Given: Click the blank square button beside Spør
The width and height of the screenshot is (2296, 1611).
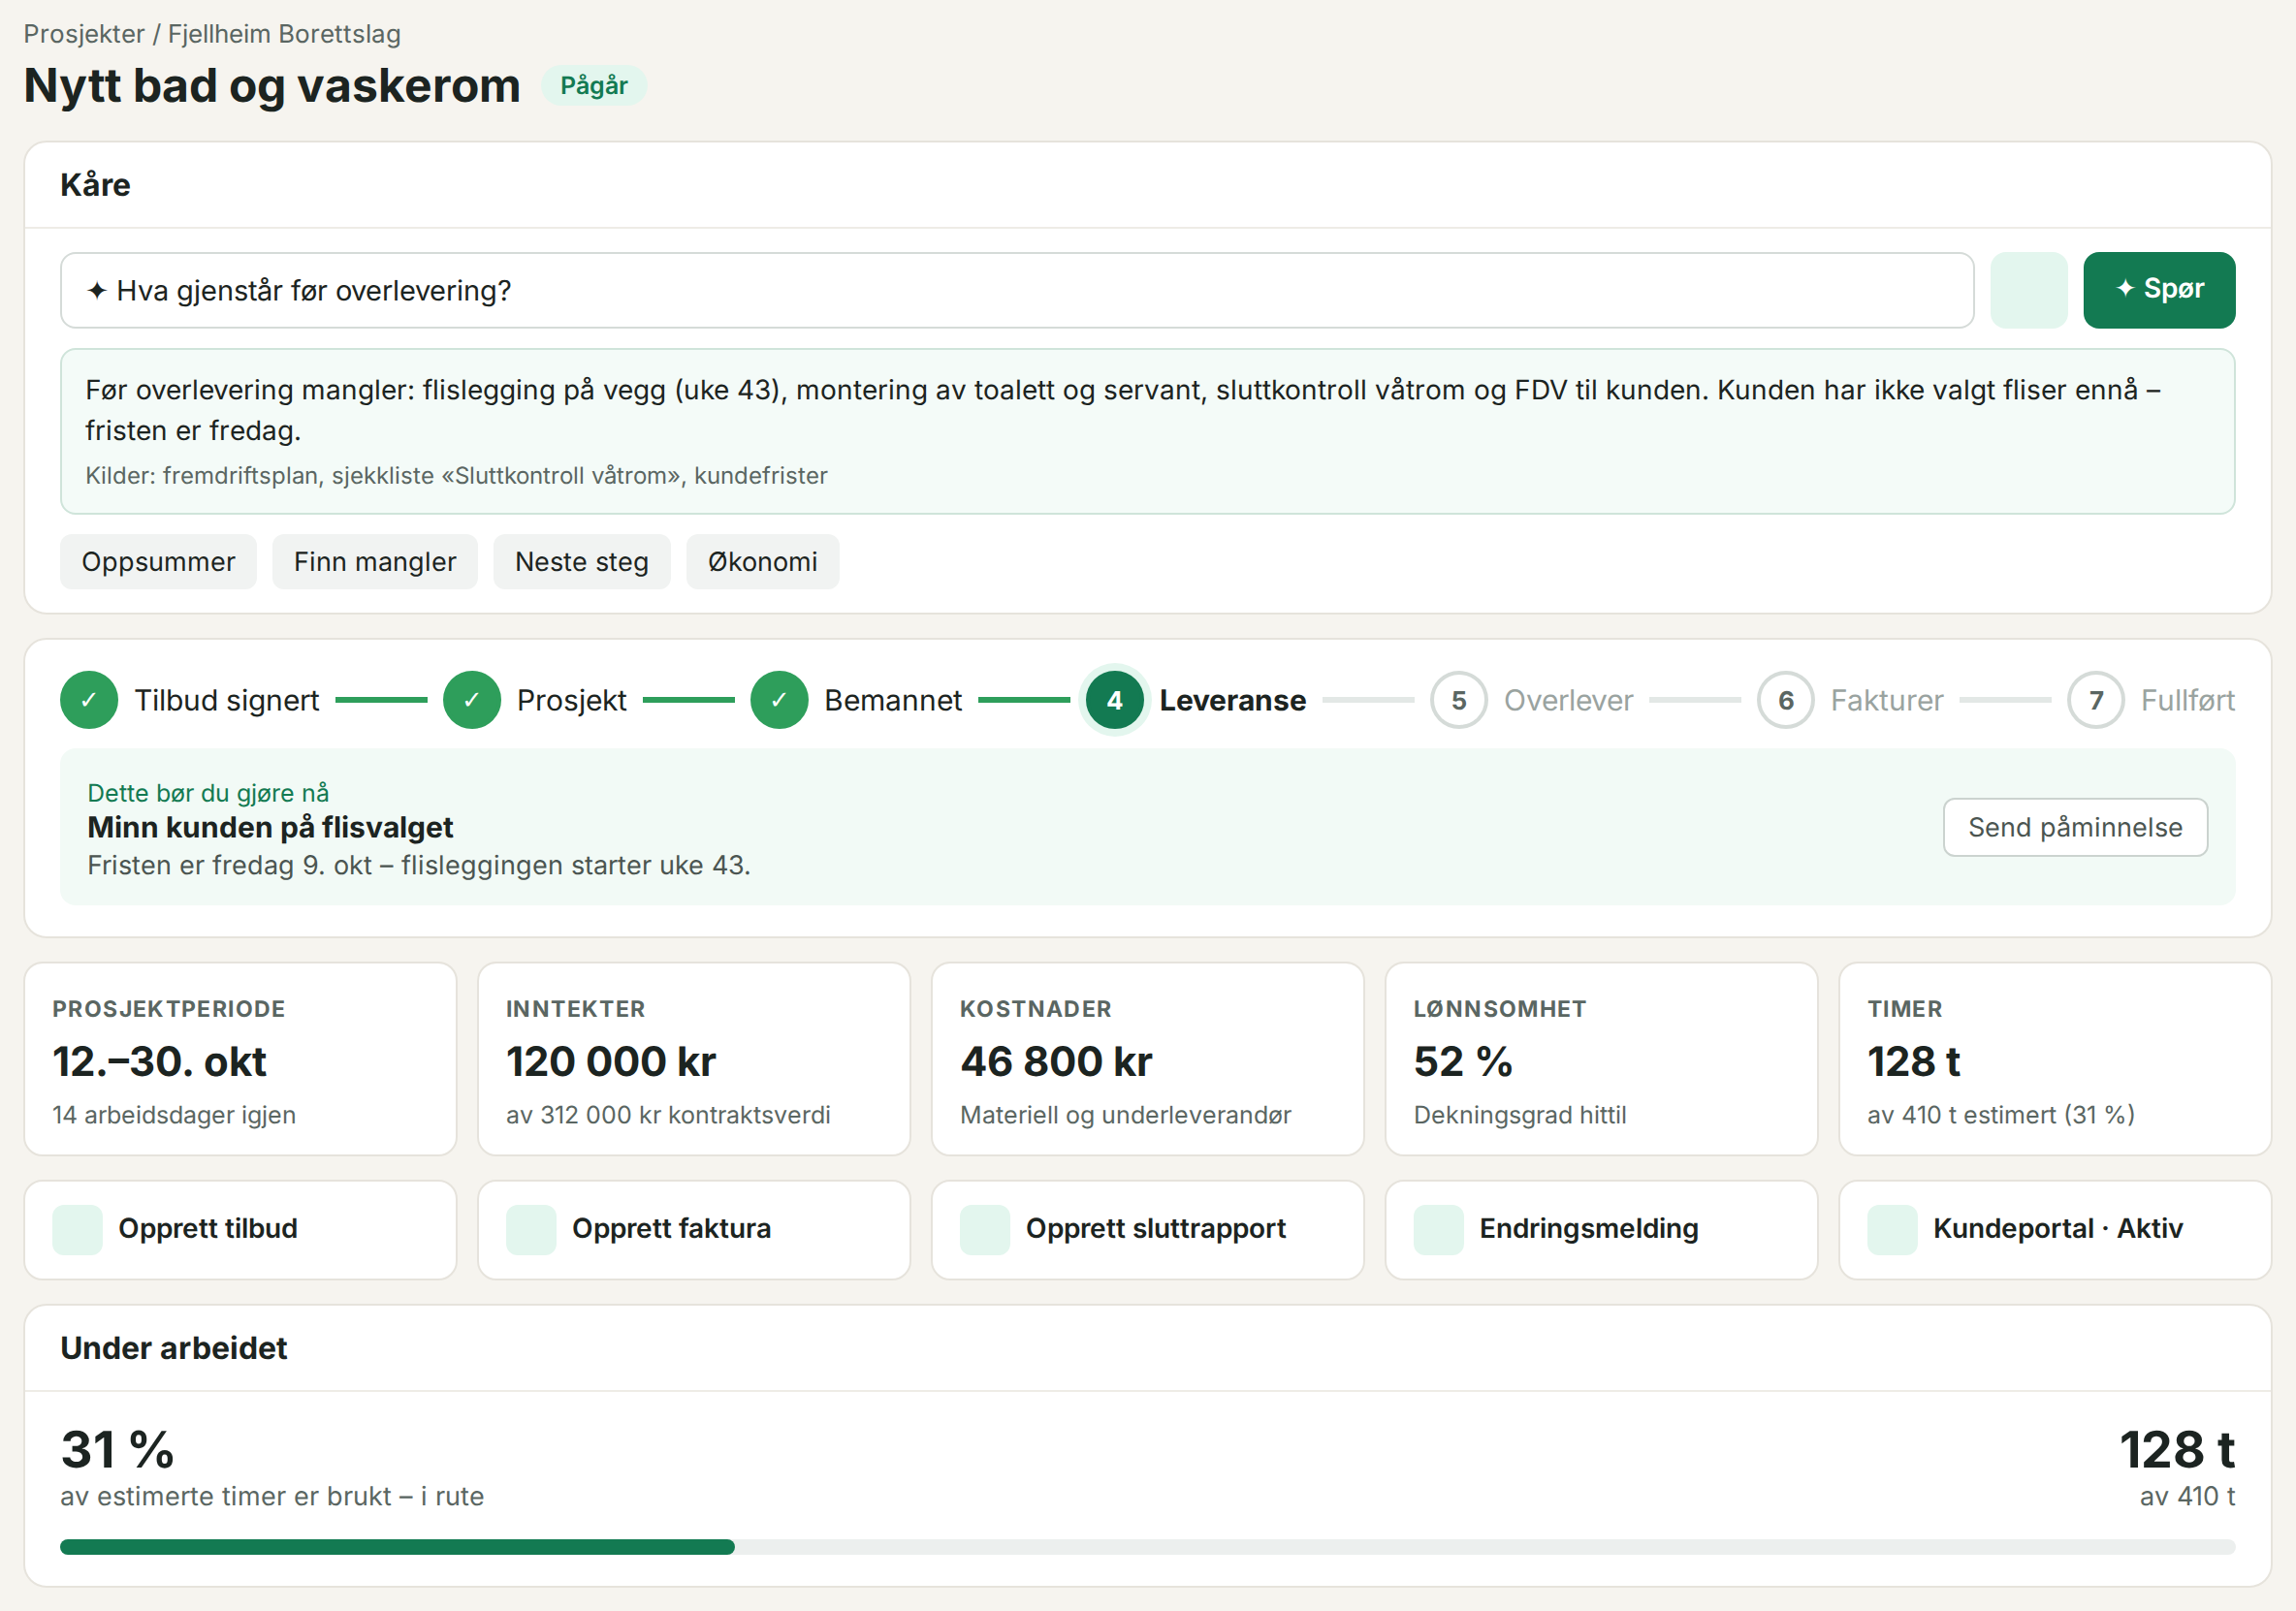Looking at the screenshot, I should 2028,290.
